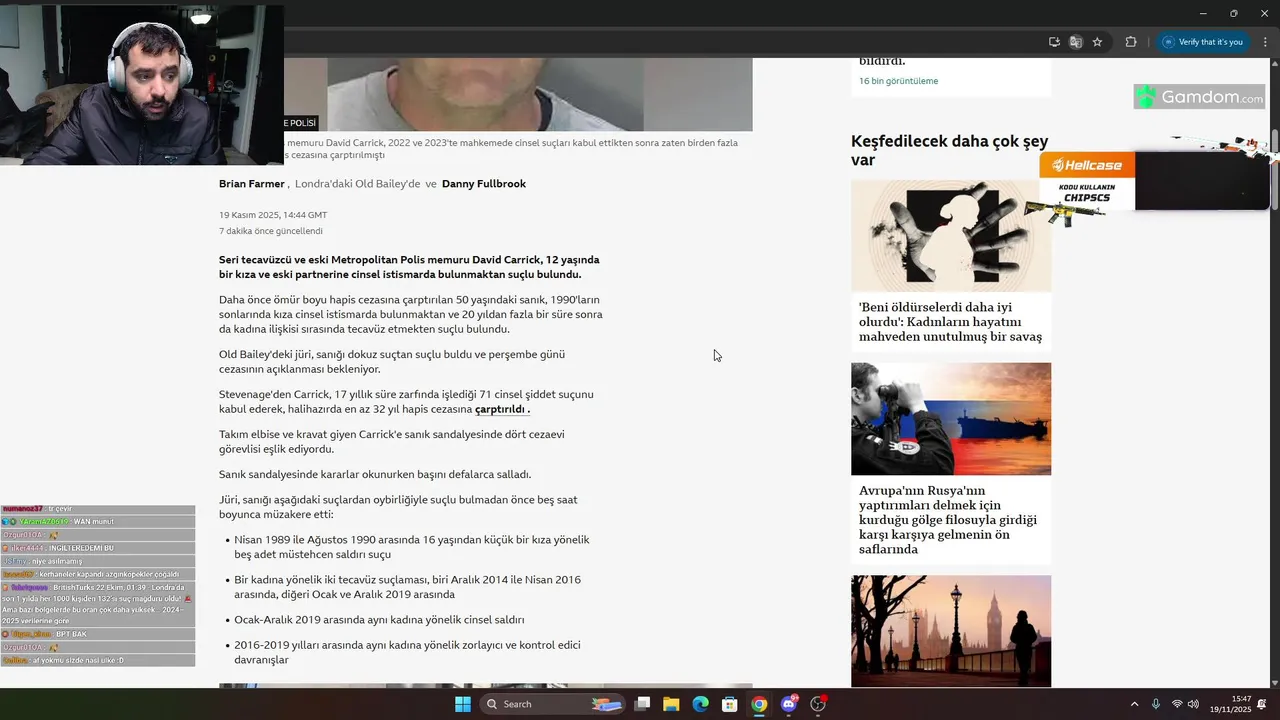The image size is (1280, 720).
Task: Click author name Danny Fullbrook
Action: (484, 184)
